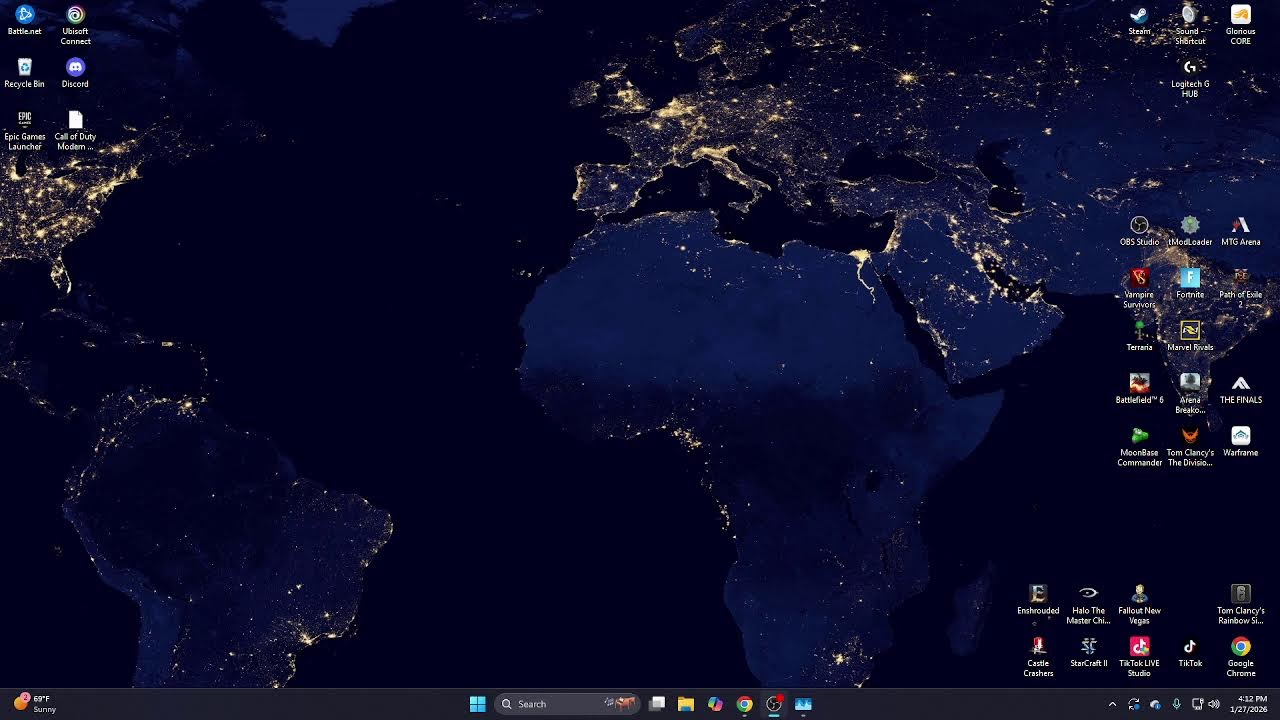Select the Steam desktop shortcut

click(x=1139, y=20)
